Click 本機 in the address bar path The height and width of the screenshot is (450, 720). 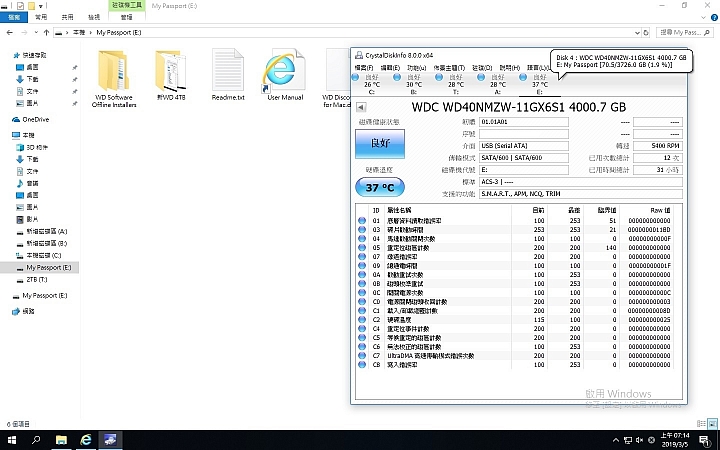79,33
